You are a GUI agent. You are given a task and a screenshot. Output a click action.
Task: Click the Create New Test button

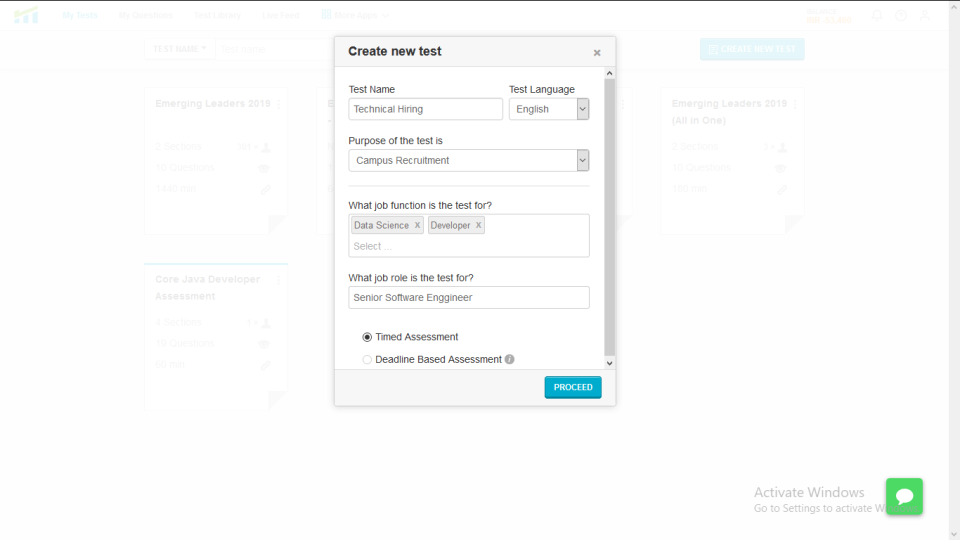pos(752,49)
